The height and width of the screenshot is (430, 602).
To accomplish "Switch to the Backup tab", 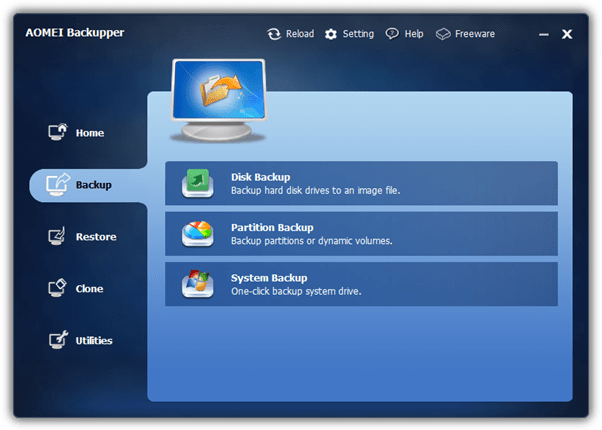I will coord(88,185).
